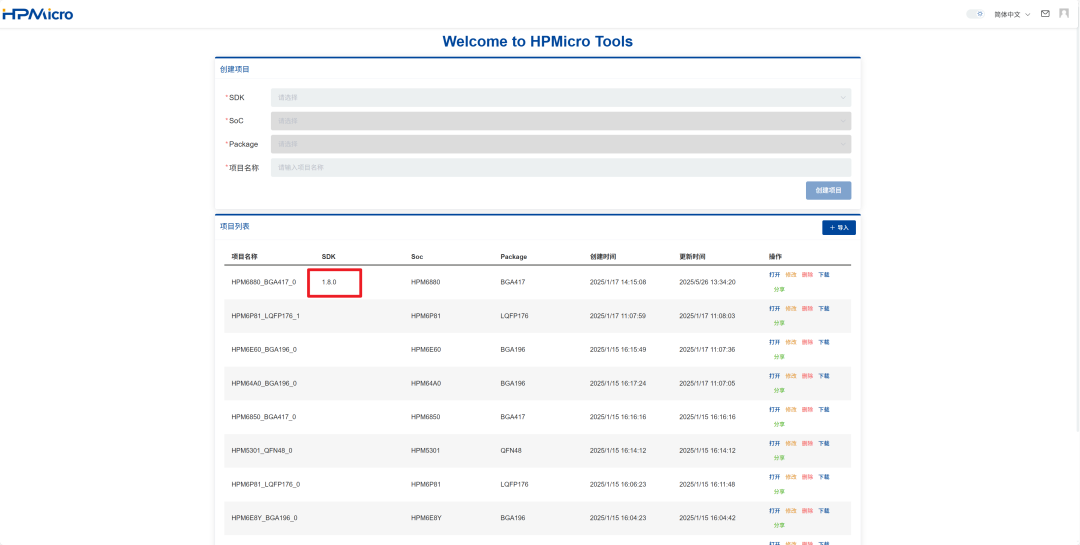Click 下载 for HPM64A0_BGA196_0
This screenshot has height=545, width=1080.
824,376
